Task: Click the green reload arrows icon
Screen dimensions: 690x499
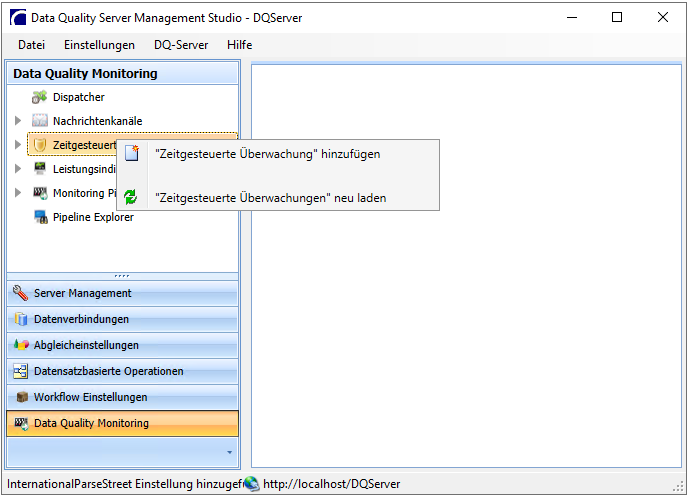Action: click(131, 197)
